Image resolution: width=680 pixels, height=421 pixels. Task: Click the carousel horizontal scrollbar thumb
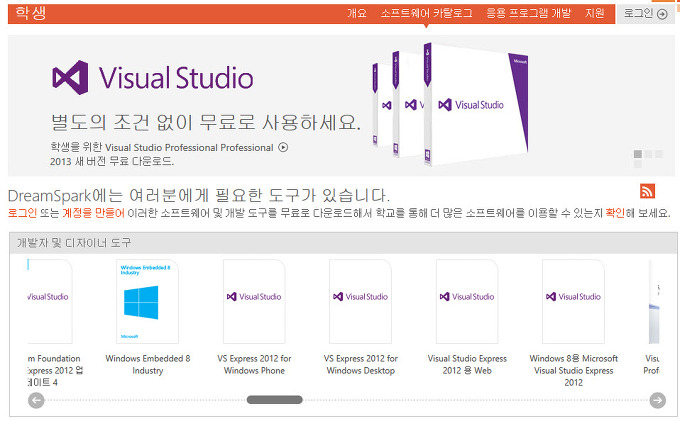pos(274,400)
